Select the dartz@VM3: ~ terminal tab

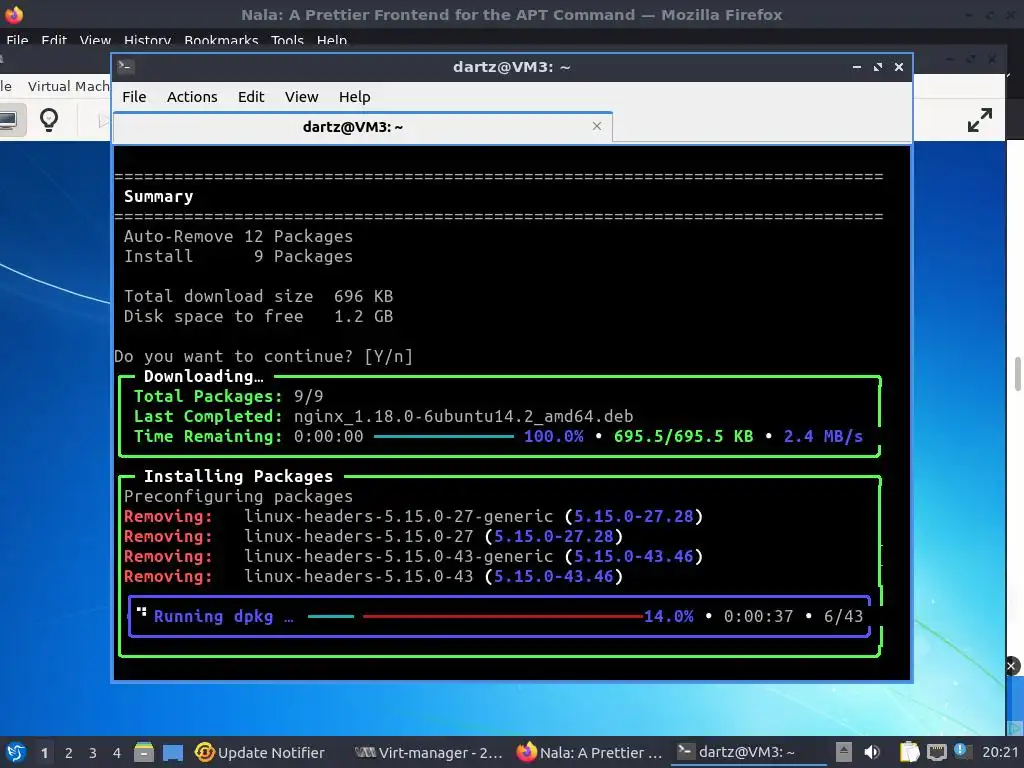pyautogui.click(x=362, y=127)
